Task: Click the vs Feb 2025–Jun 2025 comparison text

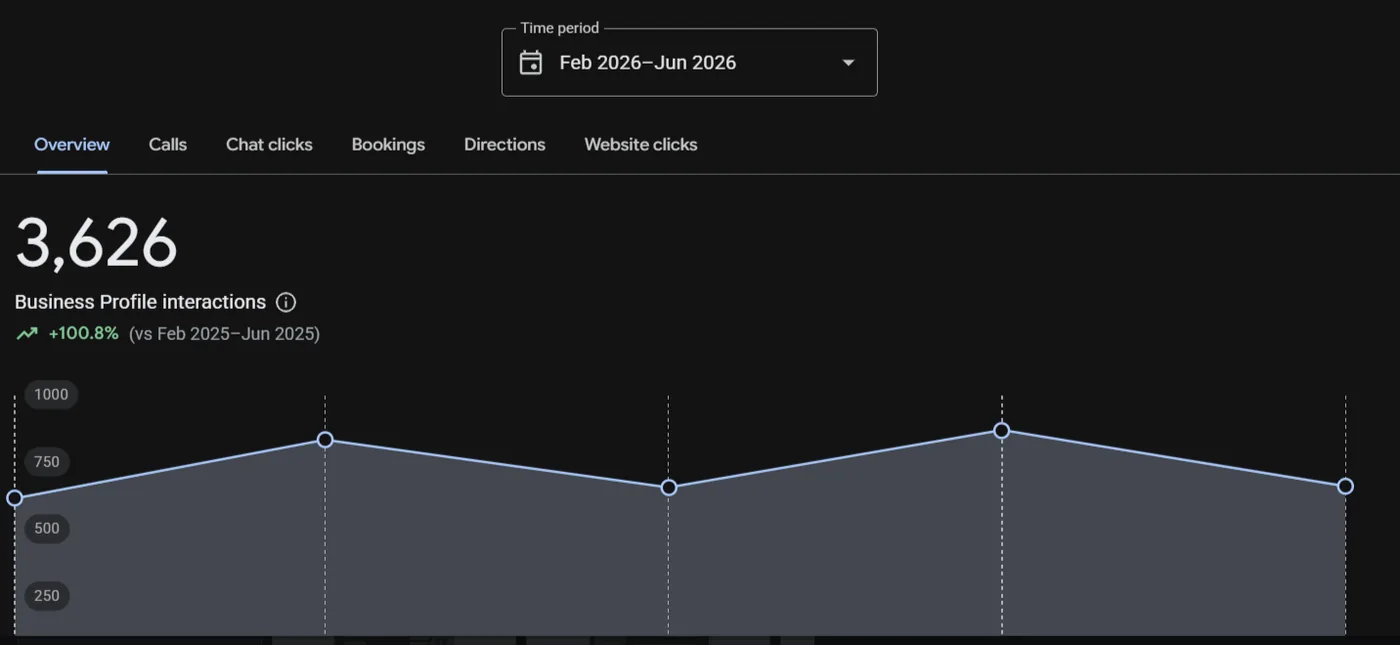Action: (224, 334)
